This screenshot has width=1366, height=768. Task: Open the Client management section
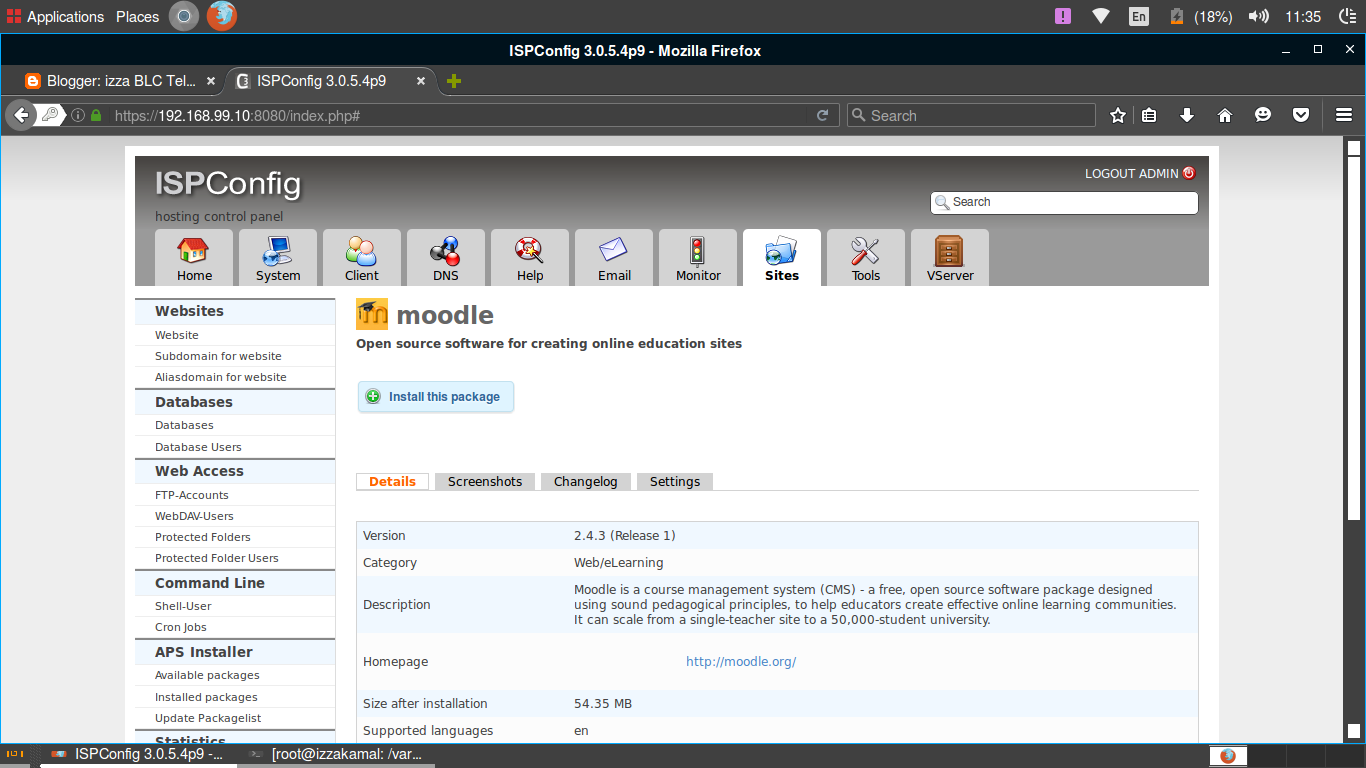coord(361,257)
